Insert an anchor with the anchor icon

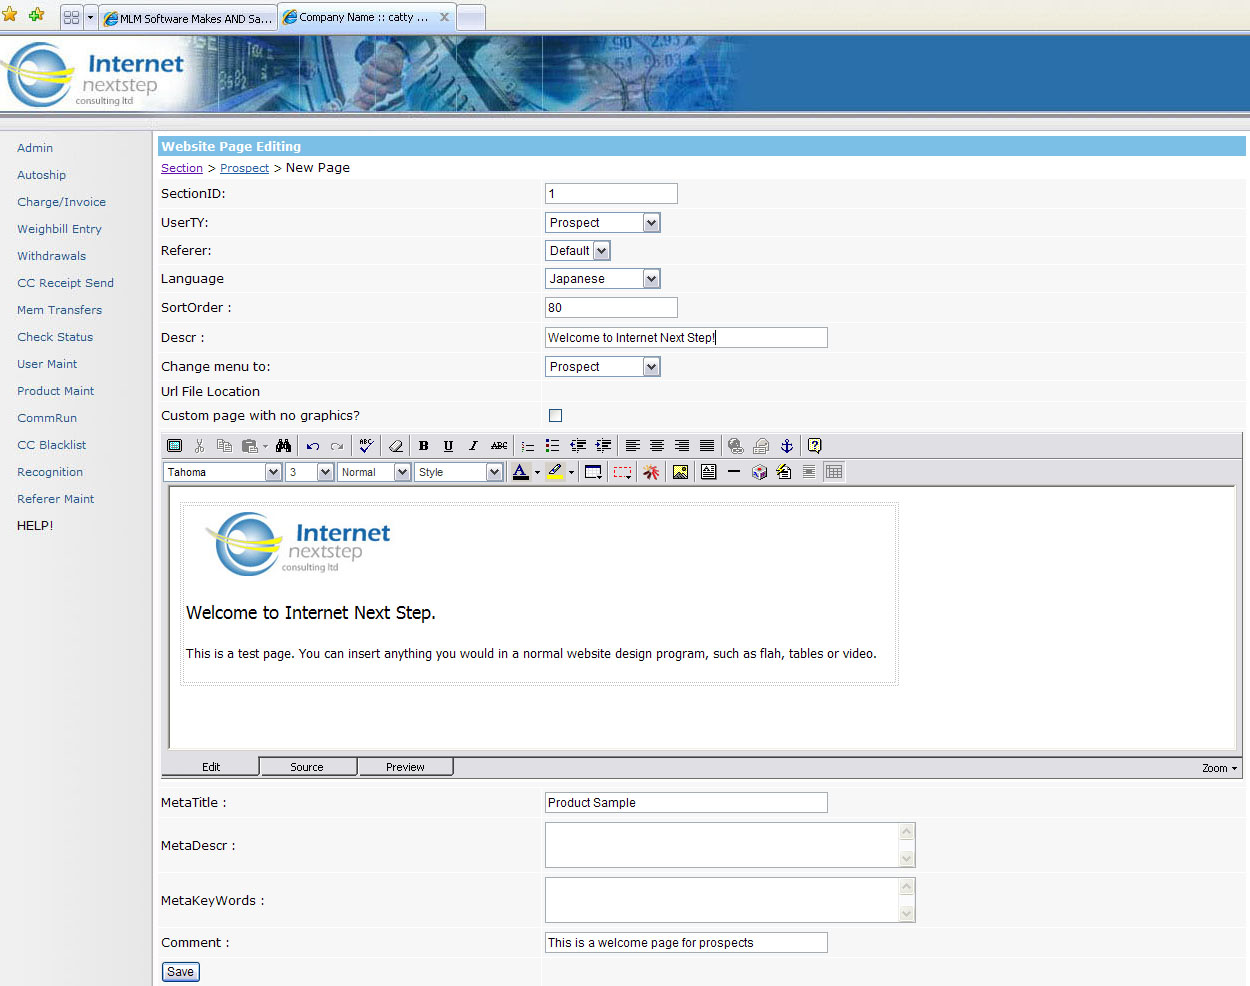pyautogui.click(x=786, y=446)
